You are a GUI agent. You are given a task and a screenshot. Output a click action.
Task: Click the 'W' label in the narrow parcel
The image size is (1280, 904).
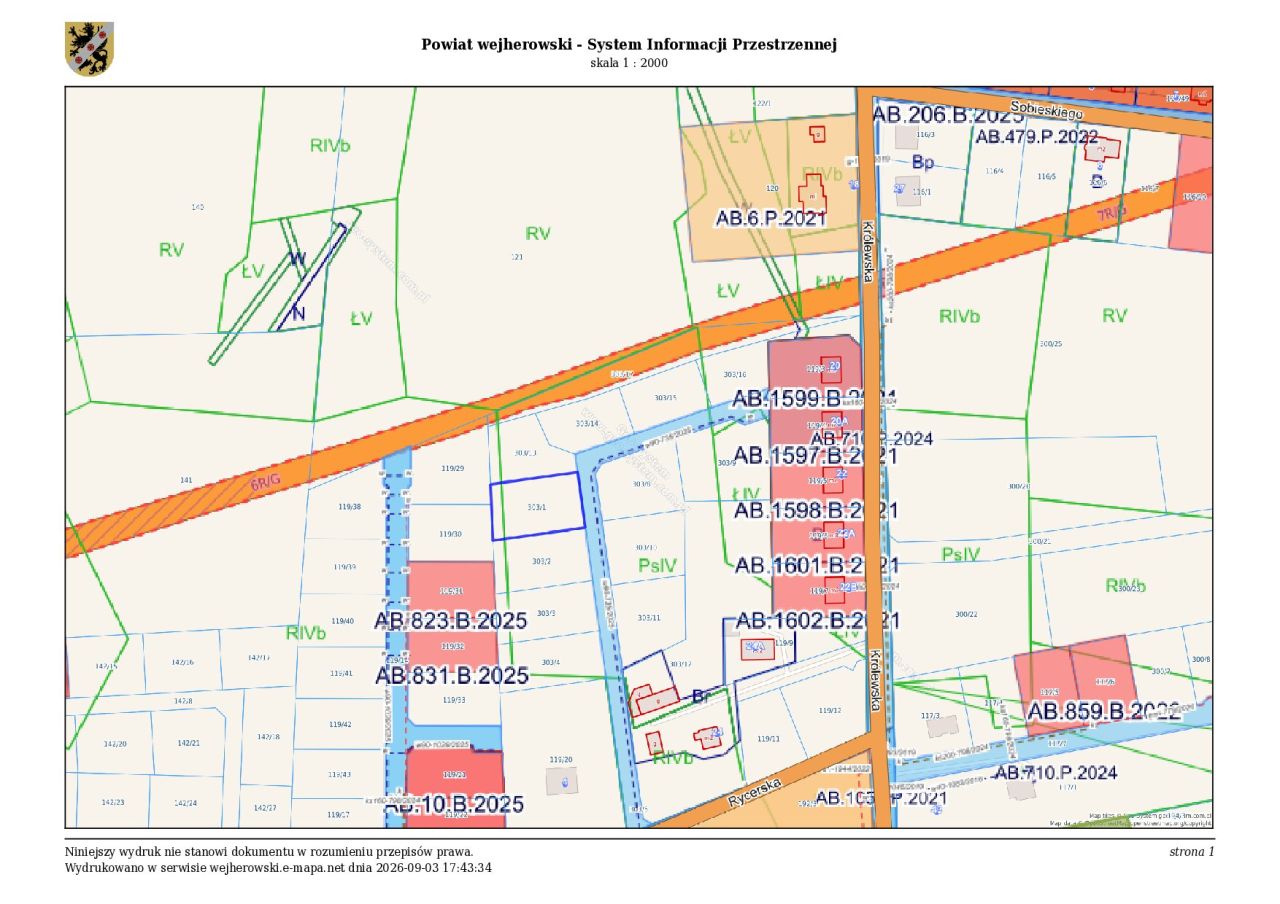(x=297, y=258)
